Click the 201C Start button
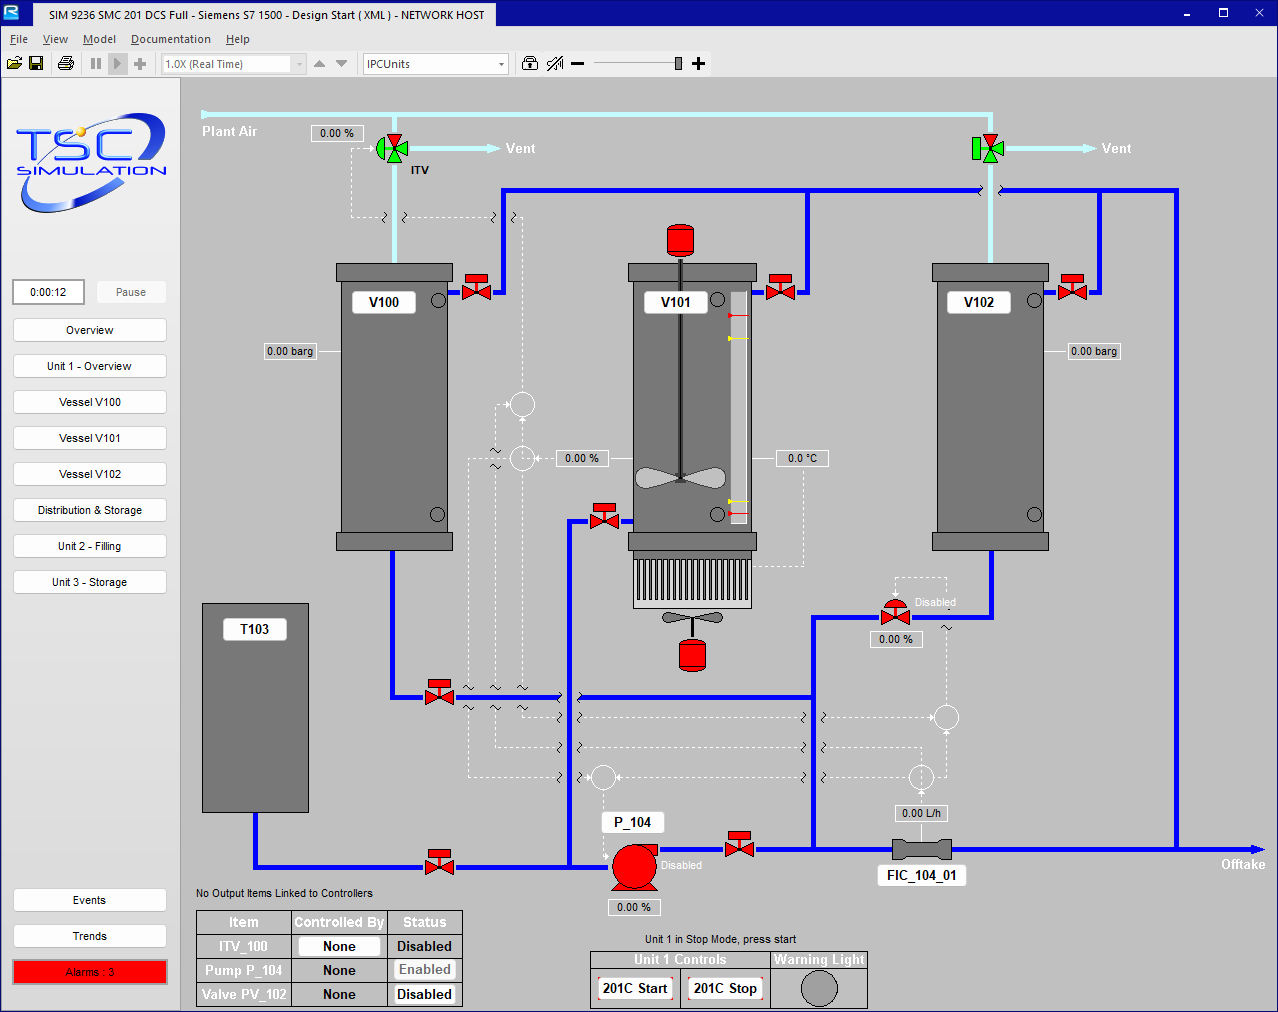Image resolution: width=1278 pixels, height=1012 pixels. tap(635, 988)
